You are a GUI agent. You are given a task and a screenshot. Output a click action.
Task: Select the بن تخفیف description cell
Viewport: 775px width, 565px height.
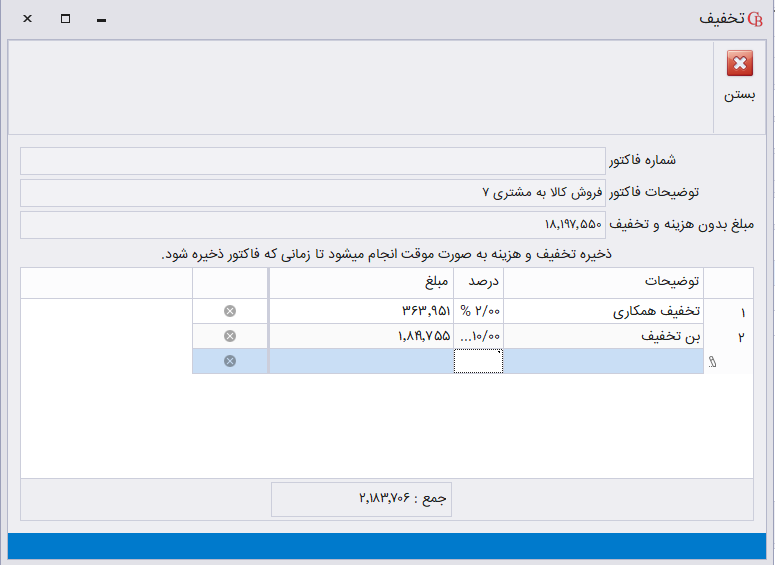coord(603,336)
